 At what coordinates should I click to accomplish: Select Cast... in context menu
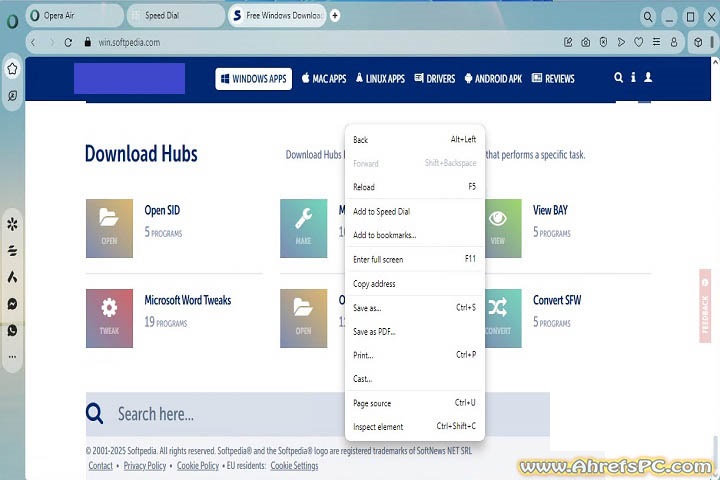[x=415, y=378]
